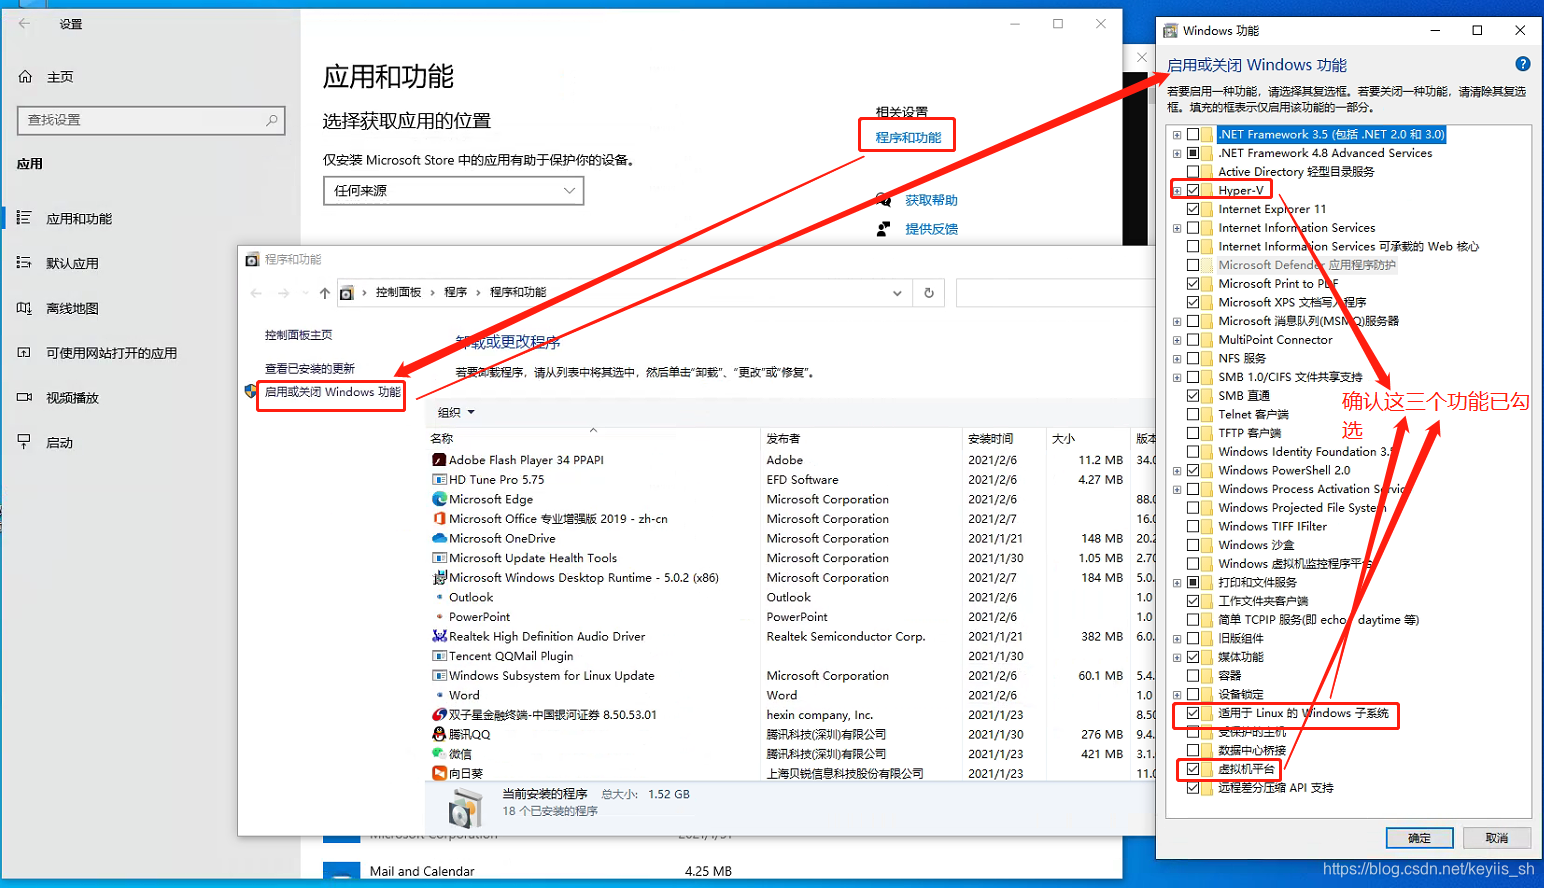Toggle the Telnet 客户端 checkbox
Screen dimensions: 1544x888
pos(1193,414)
